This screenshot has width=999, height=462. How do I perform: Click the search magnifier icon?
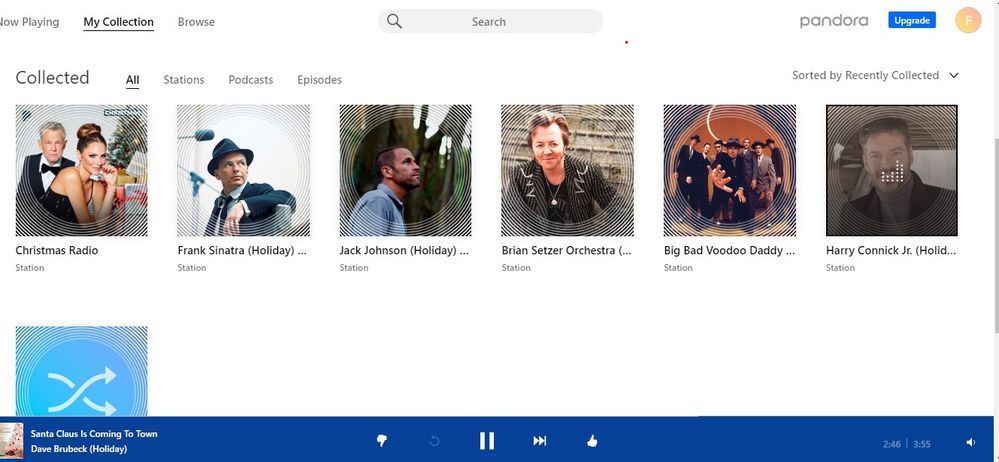(394, 22)
